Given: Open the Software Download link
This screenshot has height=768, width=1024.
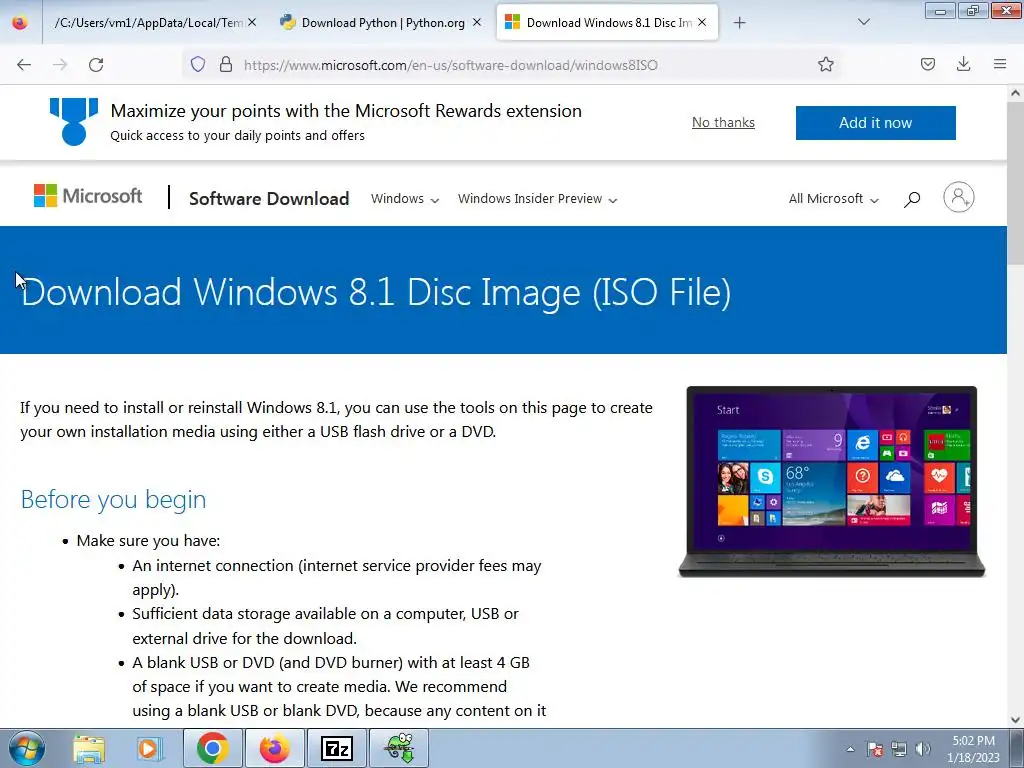Looking at the screenshot, I should pyautogui.click(x=269, y=199).
